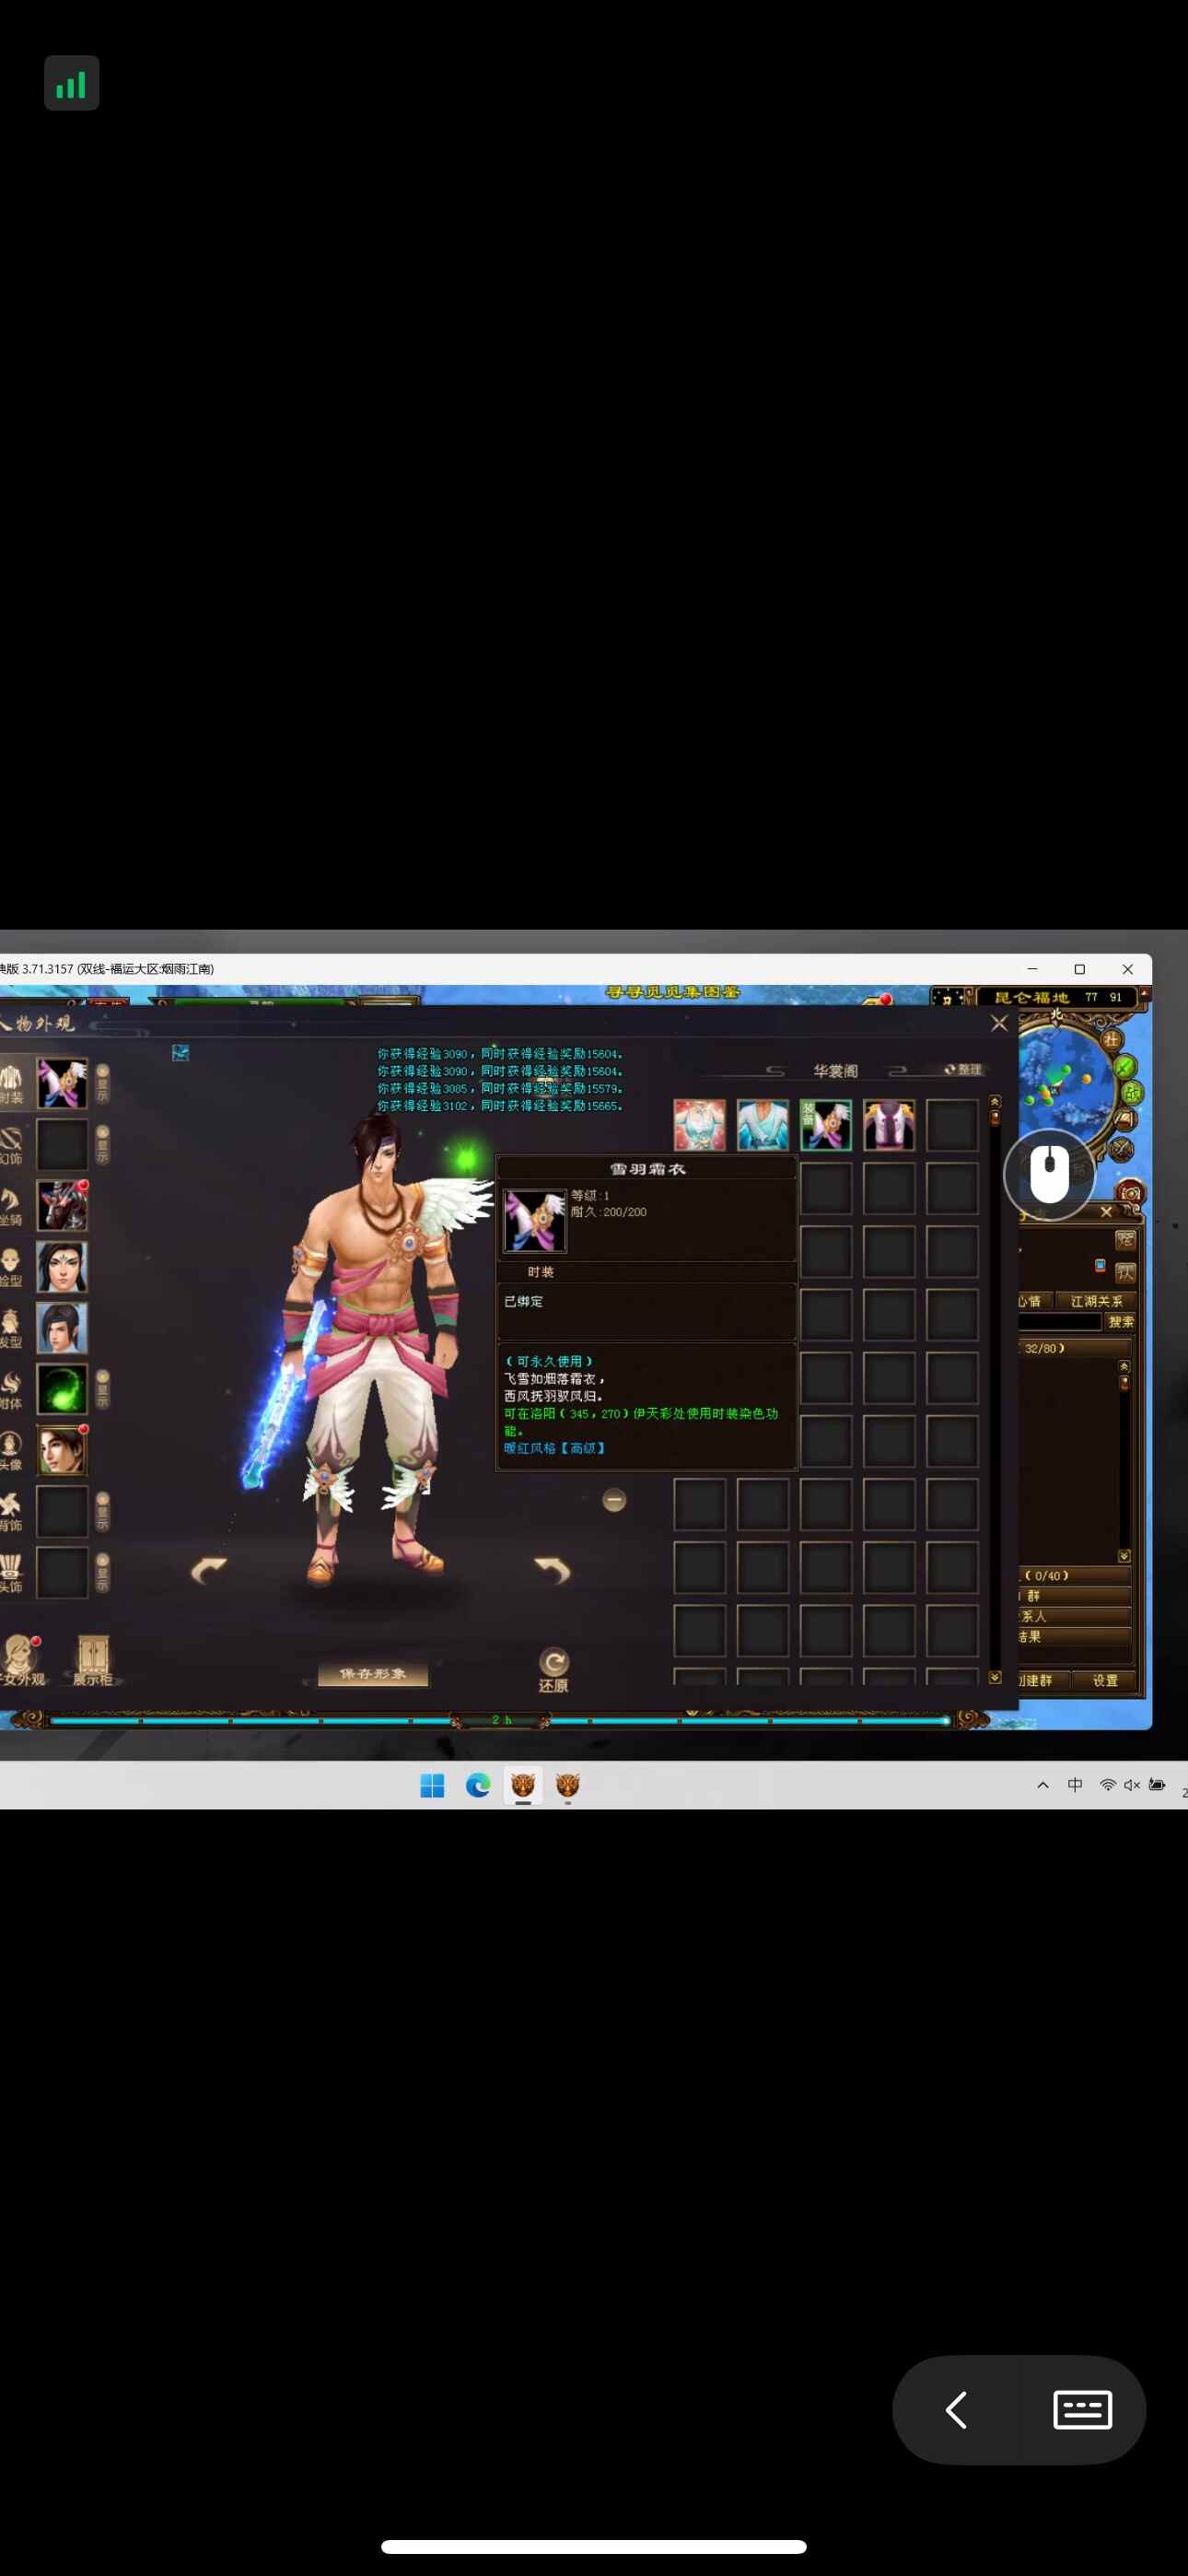Expand the 结果 results row
The height and width of the screenshot is (2576, 1188).
tap(1074, 1637)
